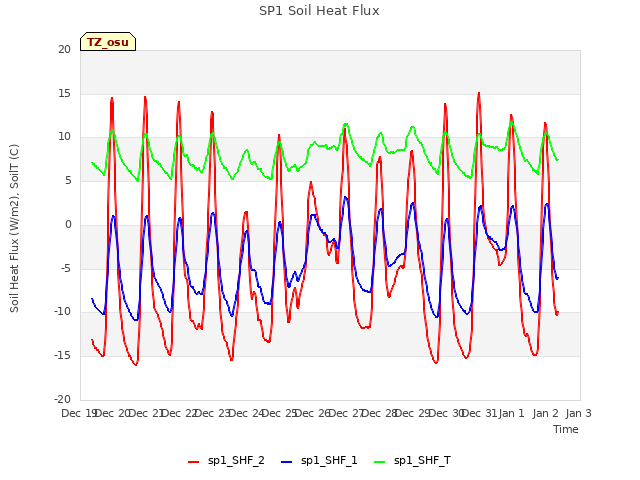This screenshot has height=480, width=640.
Task: Click the y-axis tick label -15
Action: (x=62, y=356)
